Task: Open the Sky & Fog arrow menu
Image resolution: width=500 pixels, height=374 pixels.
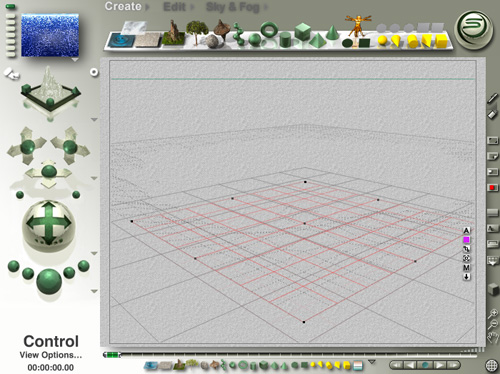Action: (x=266, y=7)
